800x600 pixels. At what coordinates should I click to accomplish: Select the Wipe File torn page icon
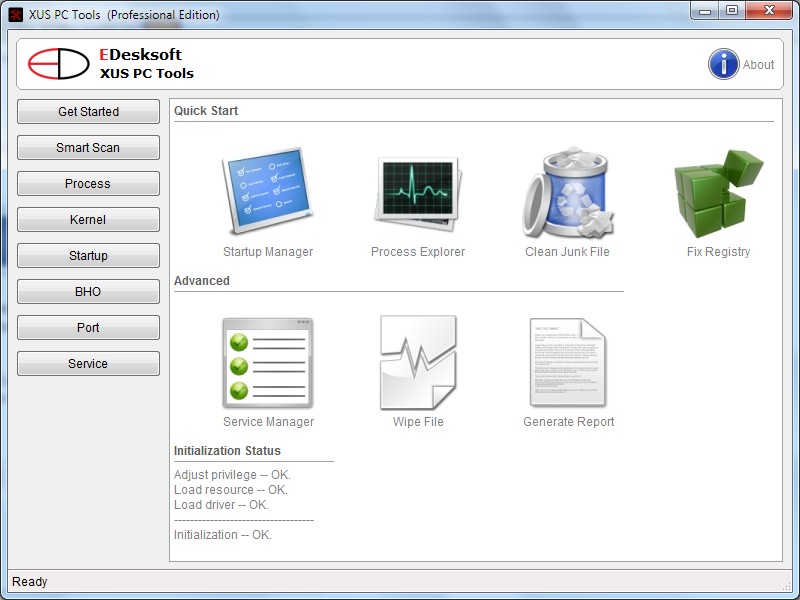(418, 362)
